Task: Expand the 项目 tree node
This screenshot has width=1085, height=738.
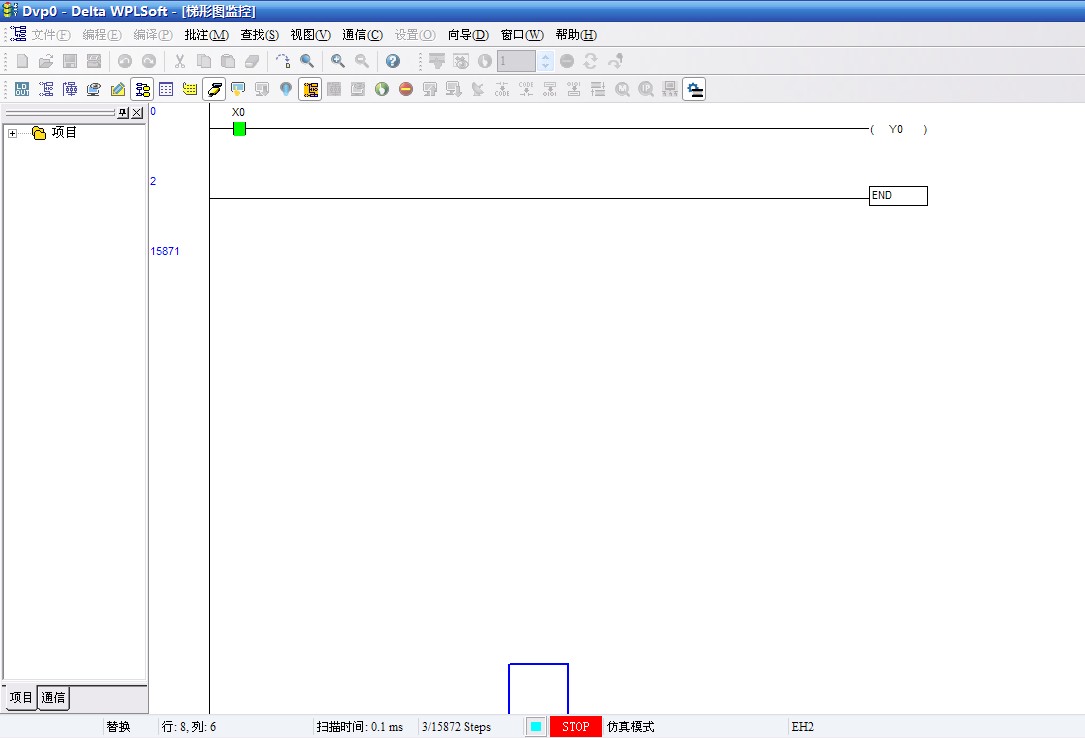Action: [12, 133]
